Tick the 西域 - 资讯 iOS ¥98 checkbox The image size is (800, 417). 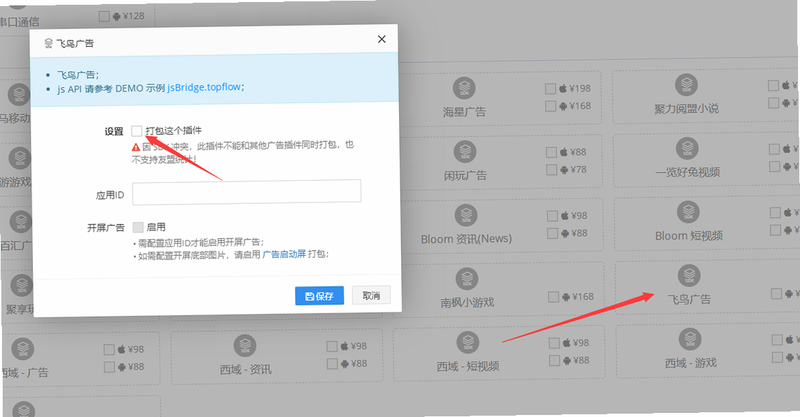click(x=332, y=347)
